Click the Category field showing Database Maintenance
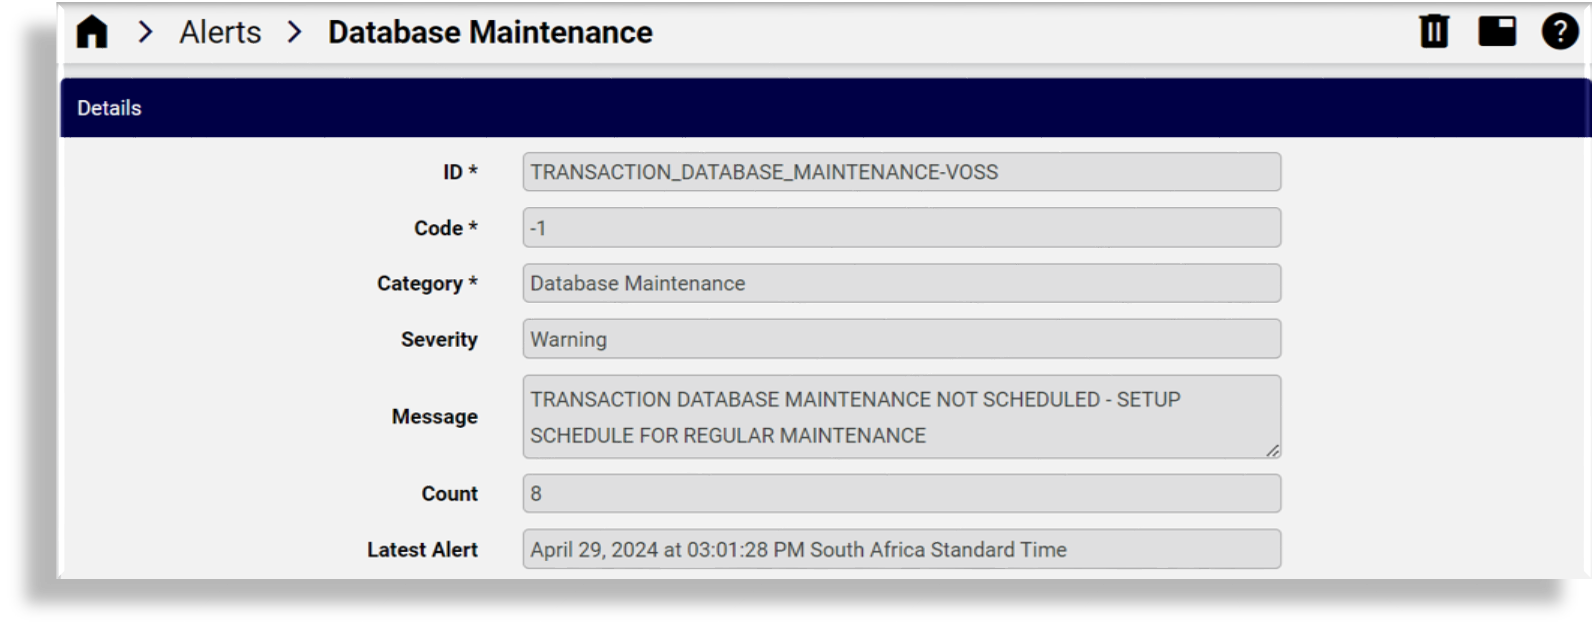 point(900,283)
